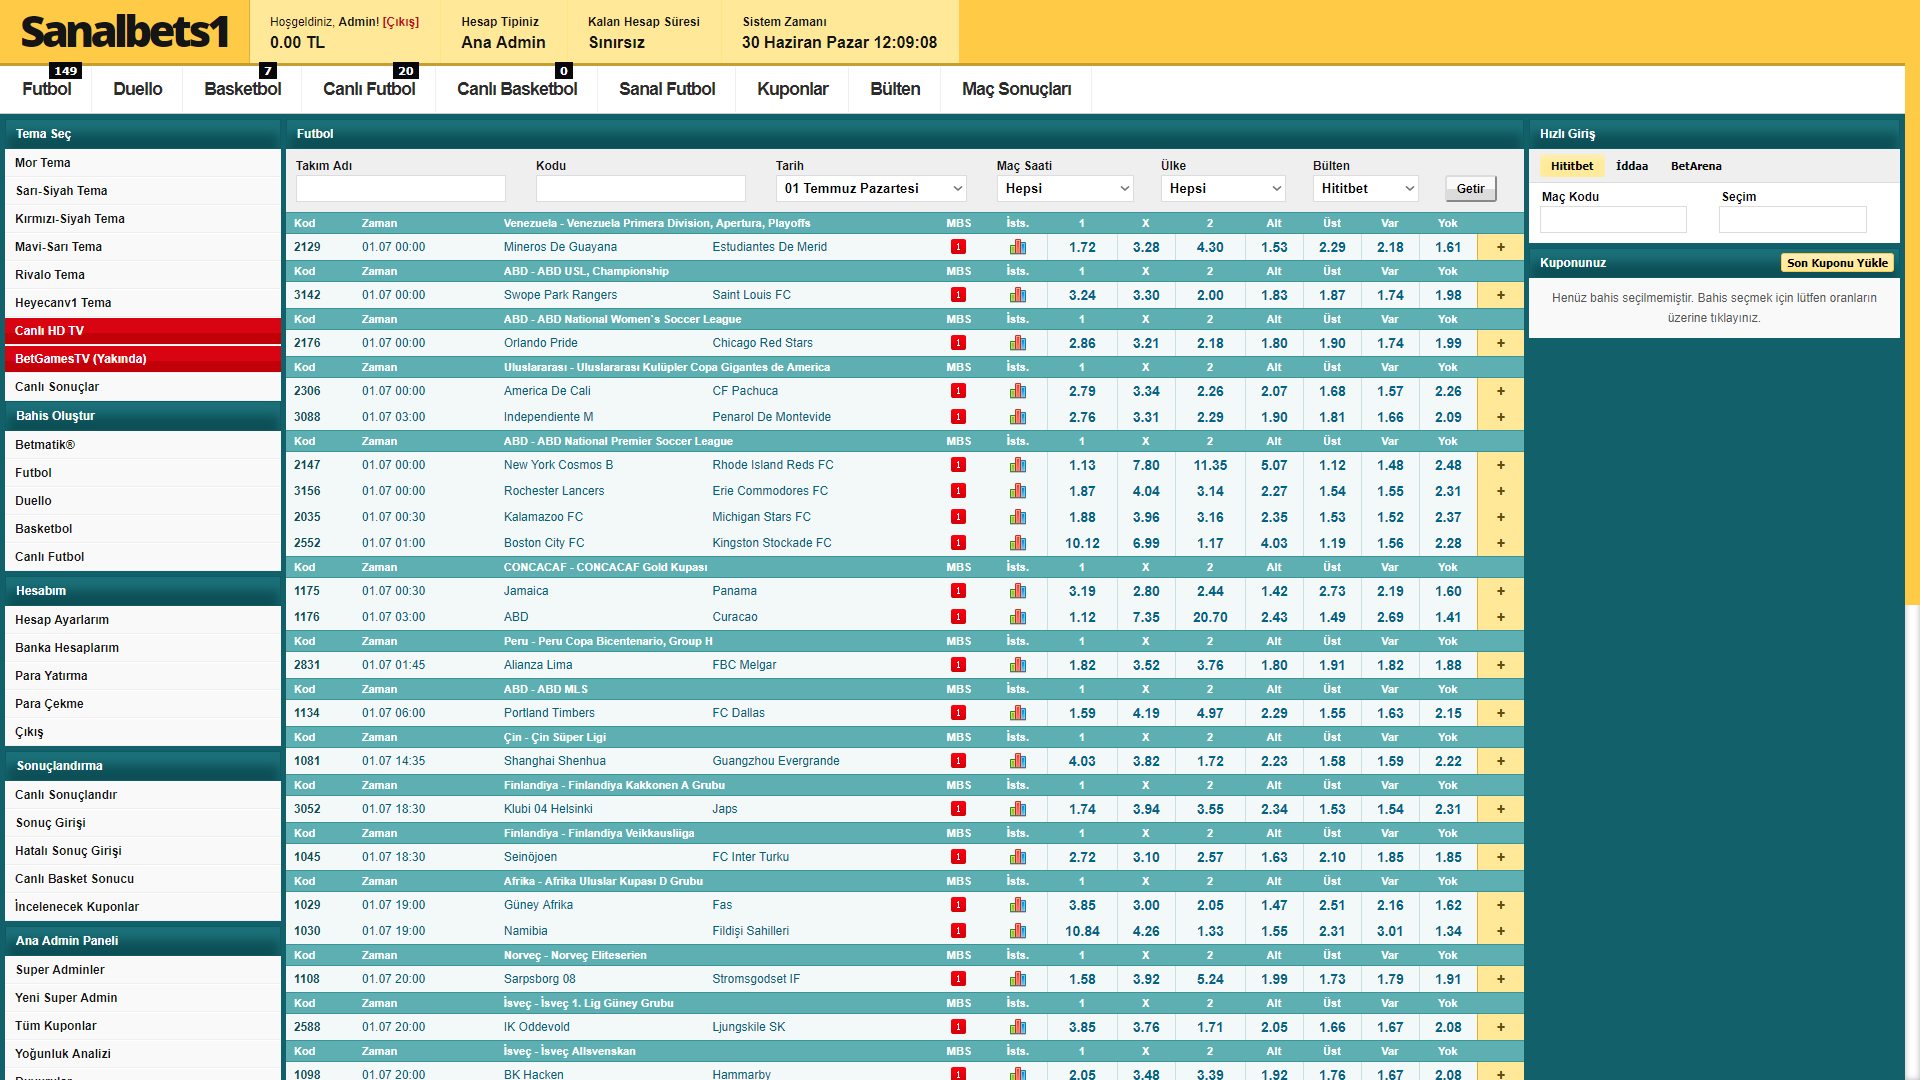
Task: Switch to the BetArena quick entry tab
Action: [x=1696, y=166]
